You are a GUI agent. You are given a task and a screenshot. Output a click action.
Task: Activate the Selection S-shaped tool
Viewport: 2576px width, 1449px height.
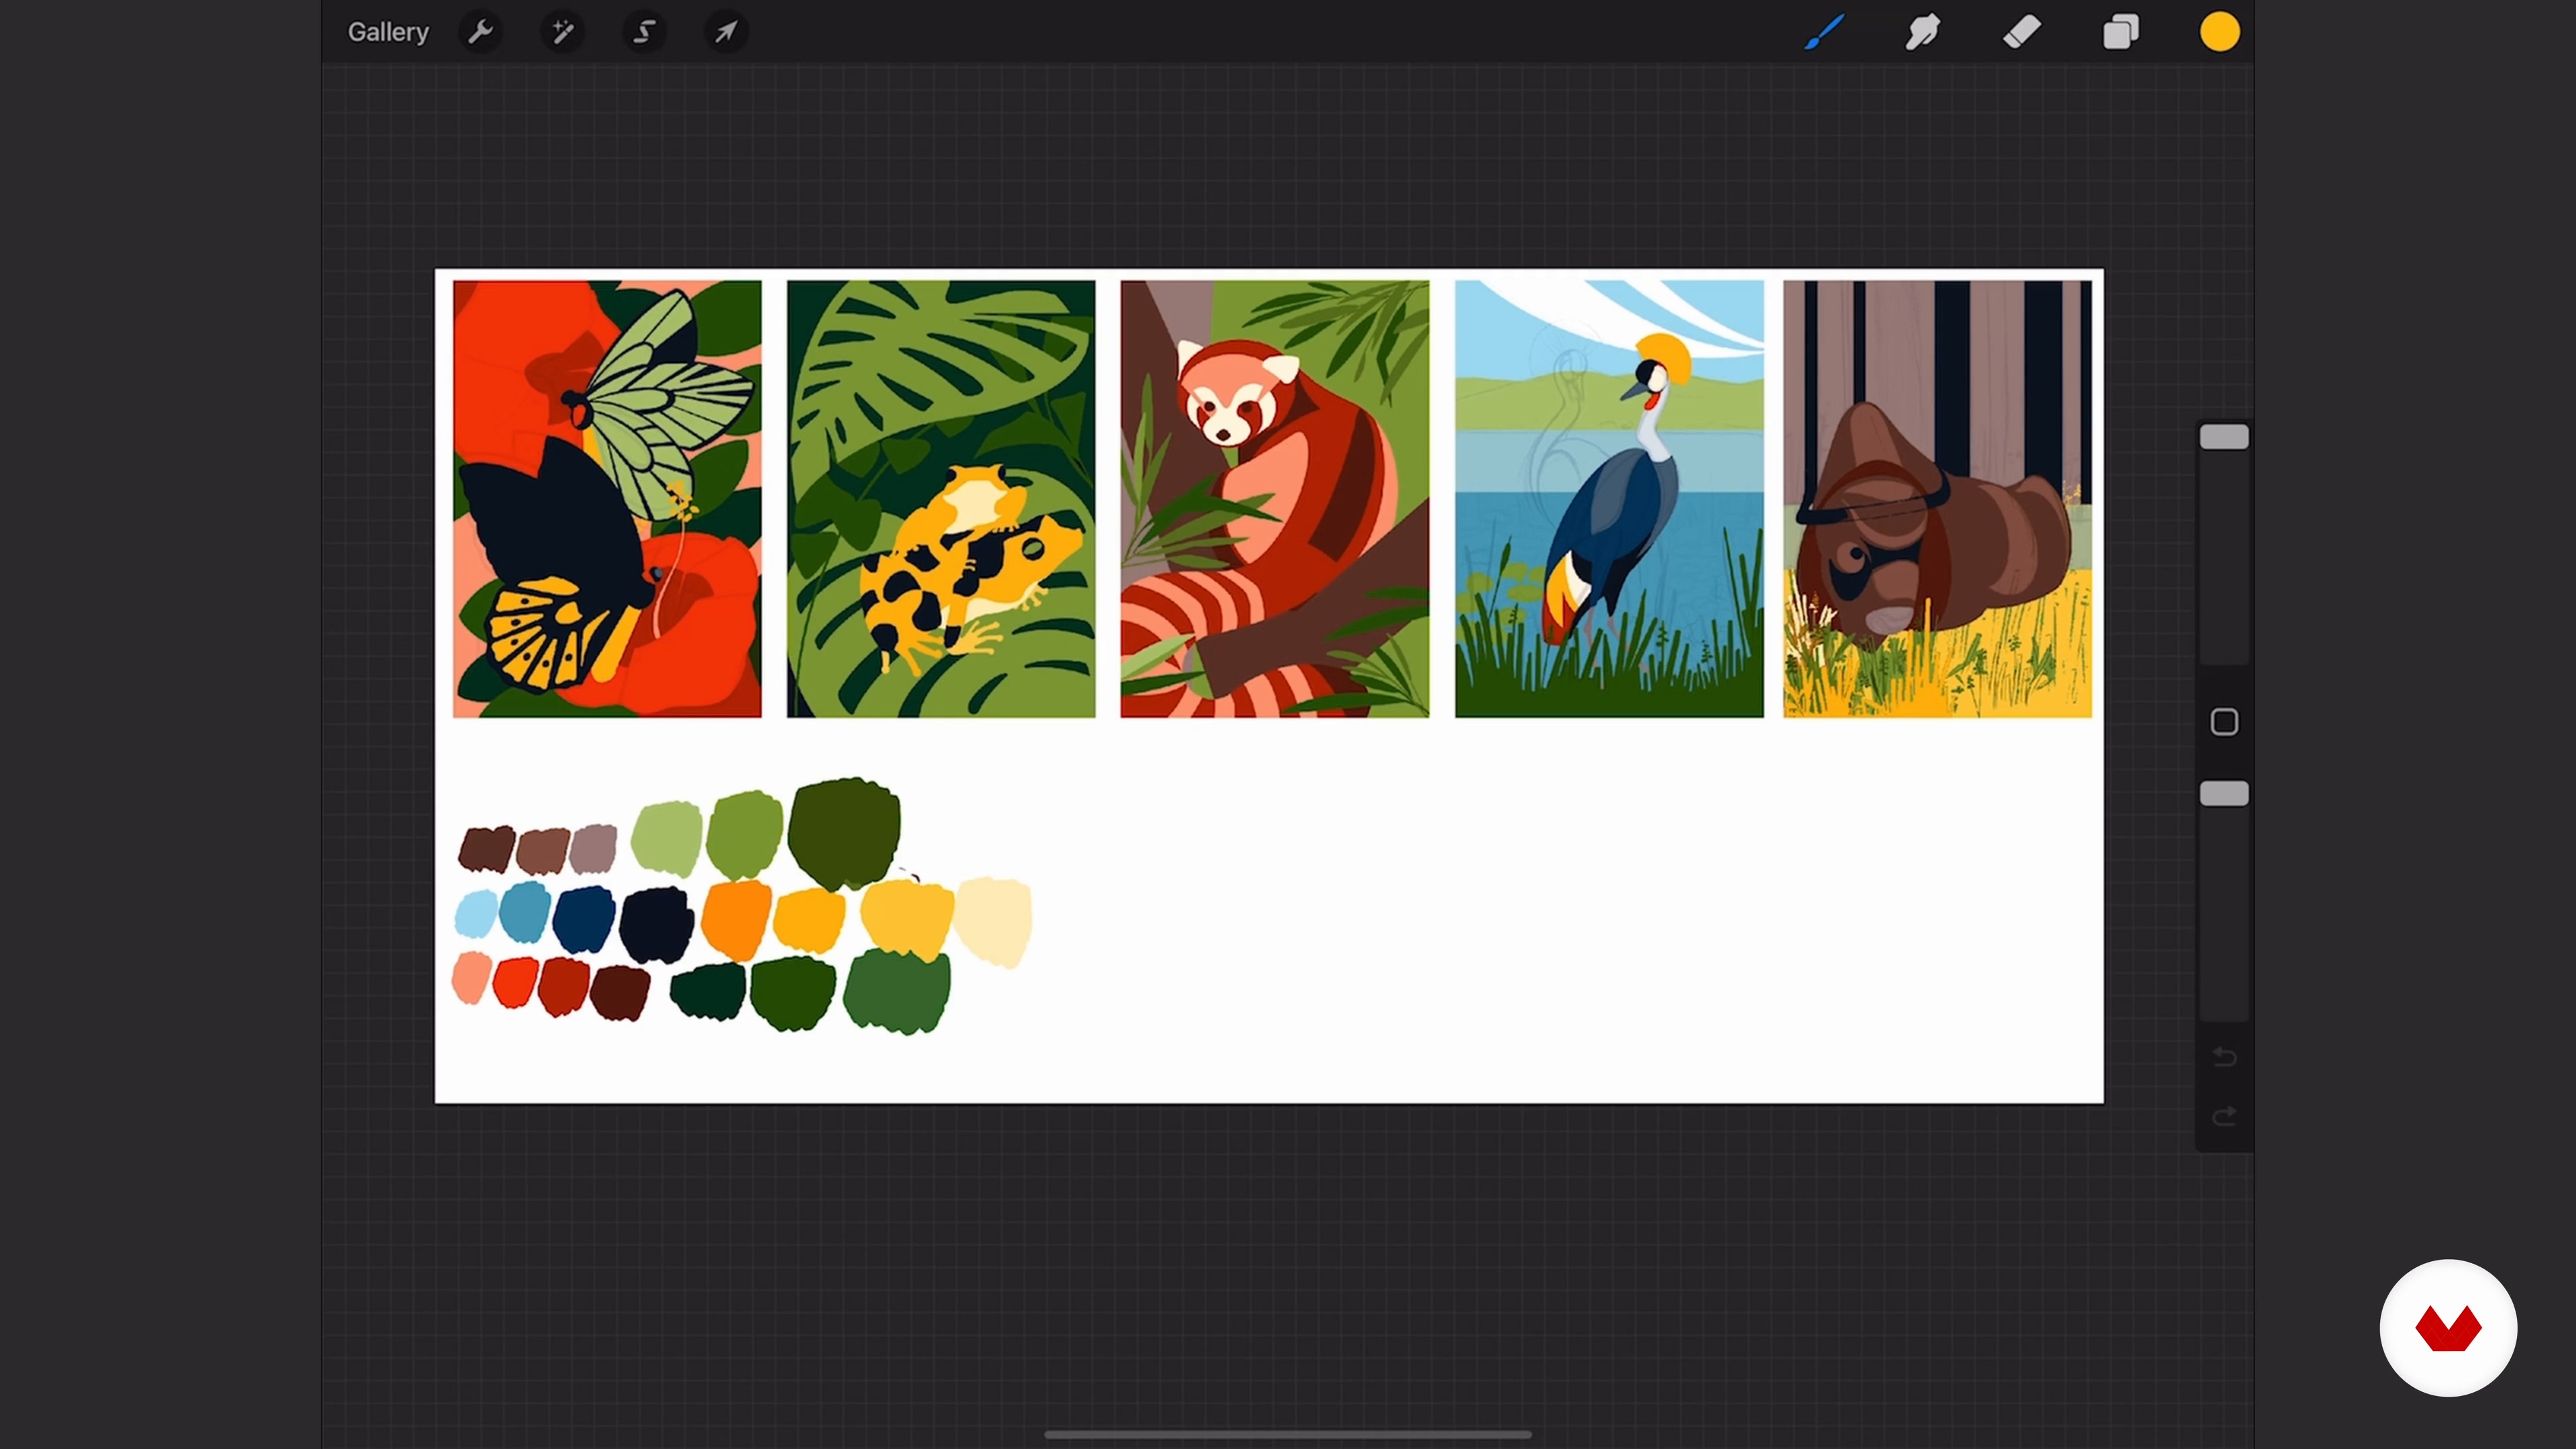tap(645, 32)
